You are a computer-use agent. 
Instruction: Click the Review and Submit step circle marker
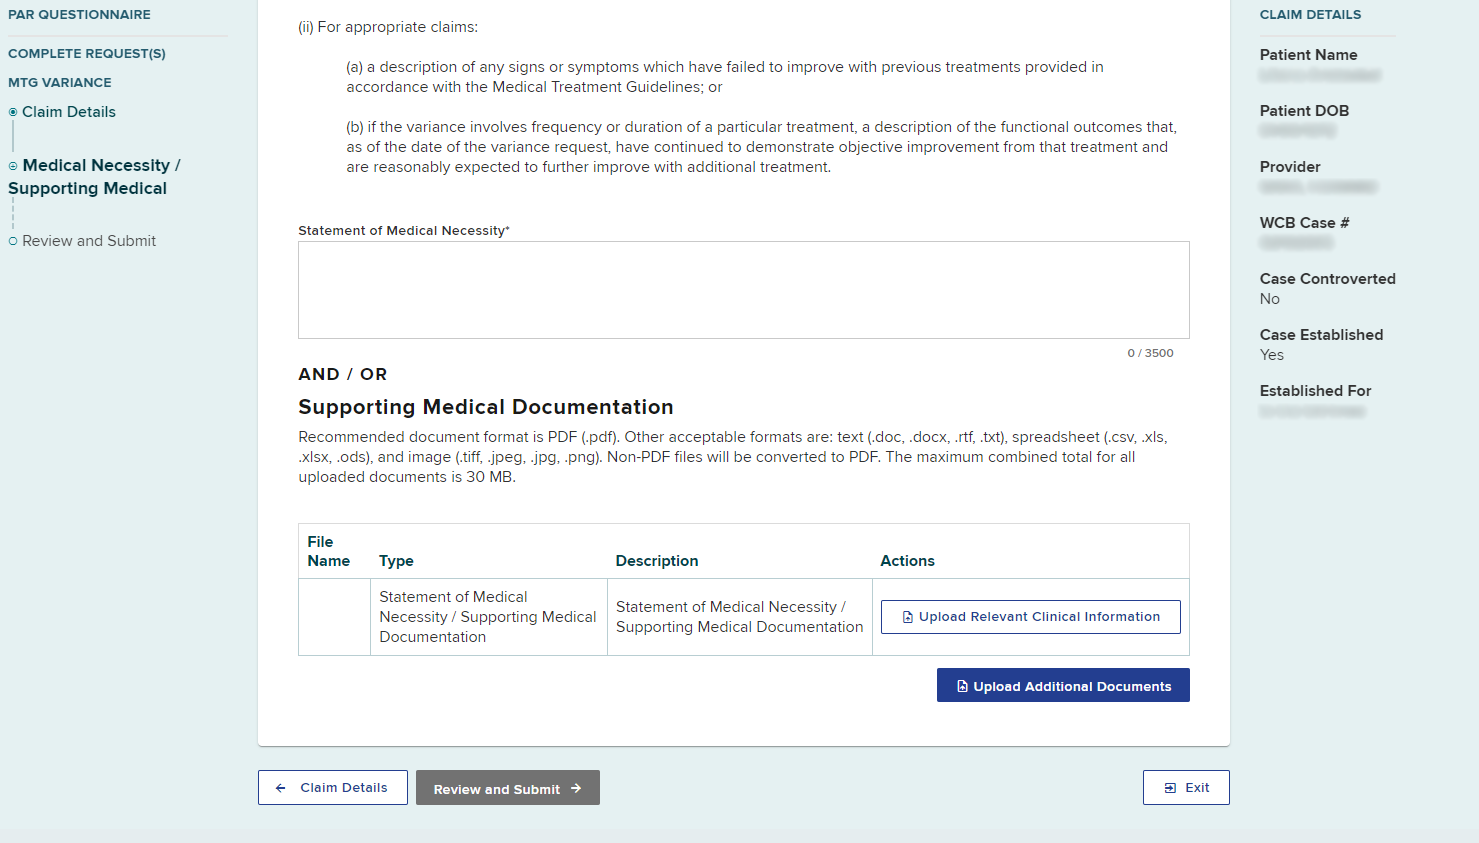click(13, 241)
